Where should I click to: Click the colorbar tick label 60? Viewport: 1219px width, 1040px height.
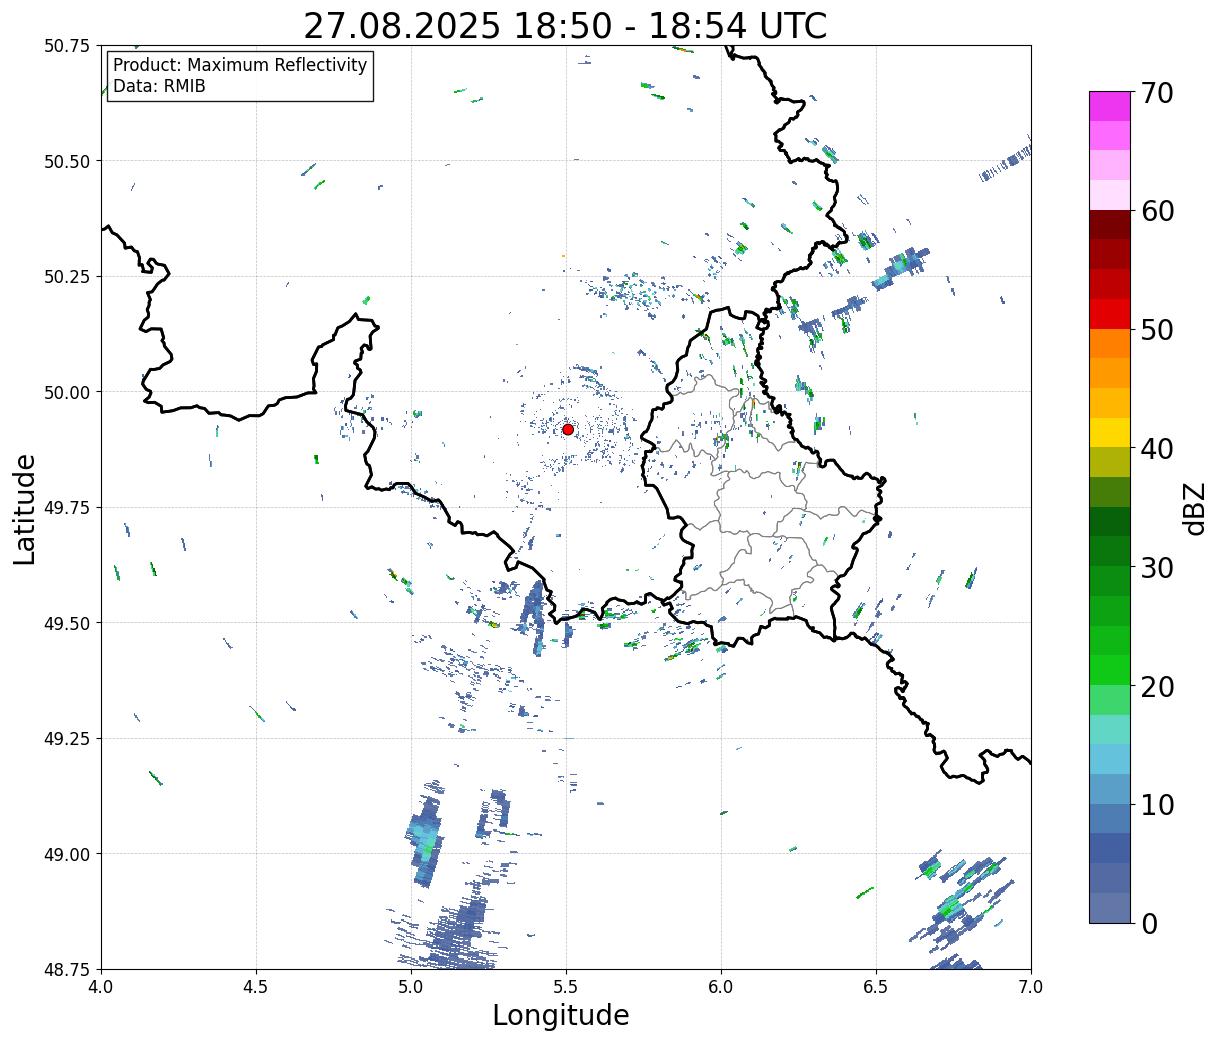click(1156, 211)
